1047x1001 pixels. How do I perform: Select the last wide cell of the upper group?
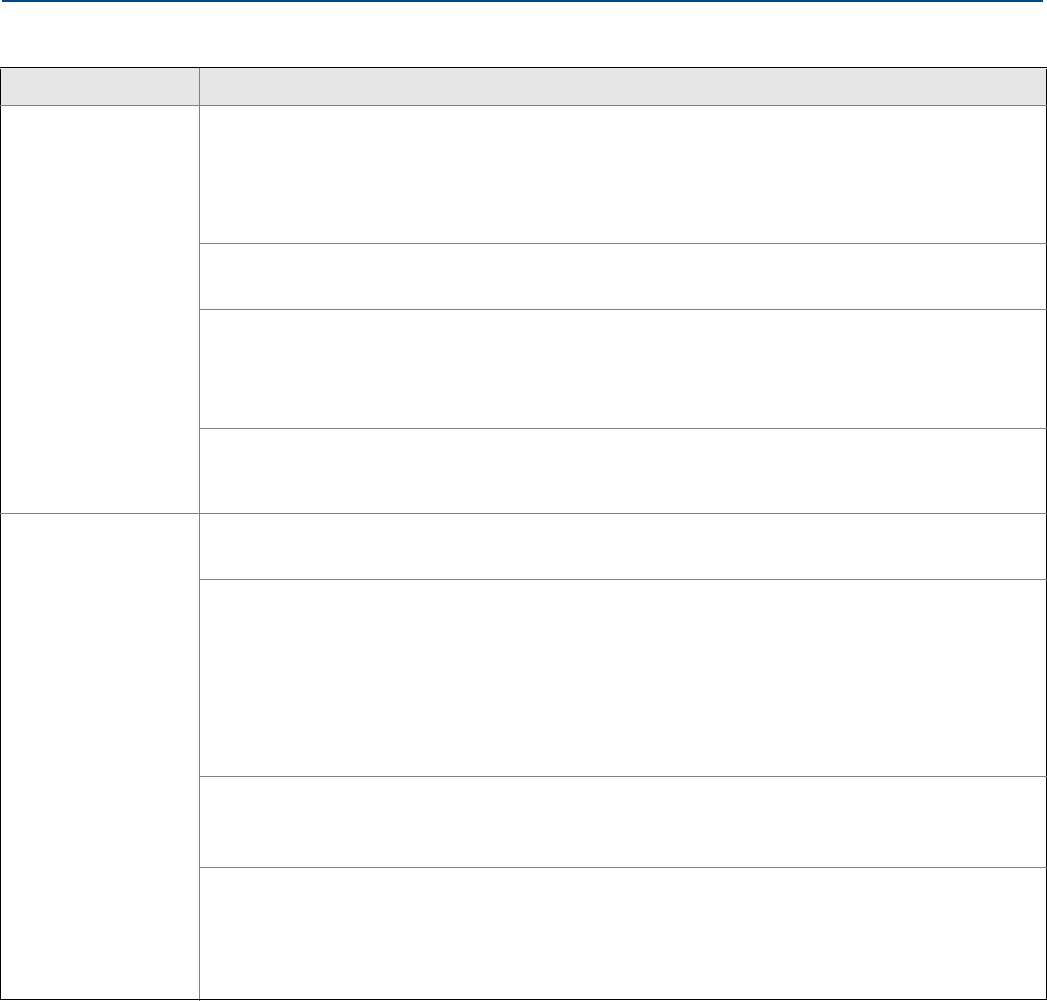pos(622,470)
